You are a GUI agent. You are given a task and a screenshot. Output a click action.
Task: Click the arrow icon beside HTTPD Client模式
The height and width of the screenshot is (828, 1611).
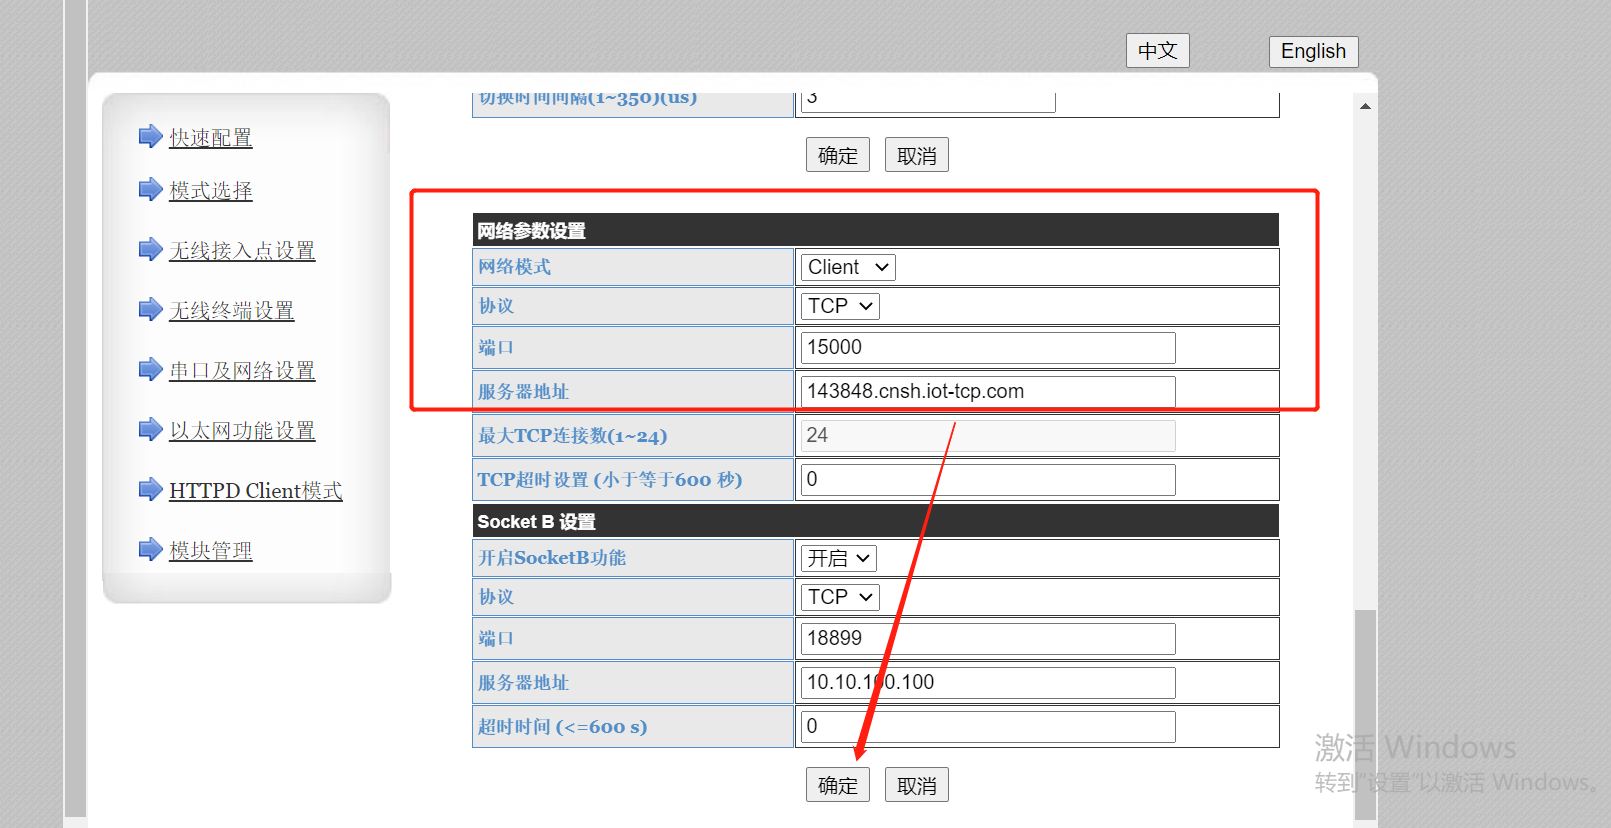[150, 489]
